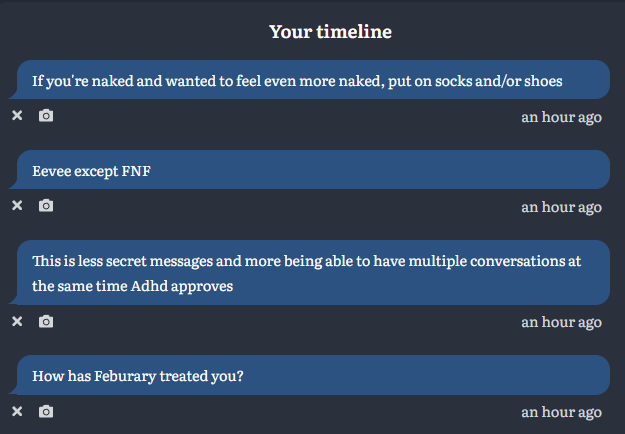Delete the Adhd approves message
Viewport: 625px width, 434px height.
click(x=17, y=321)
